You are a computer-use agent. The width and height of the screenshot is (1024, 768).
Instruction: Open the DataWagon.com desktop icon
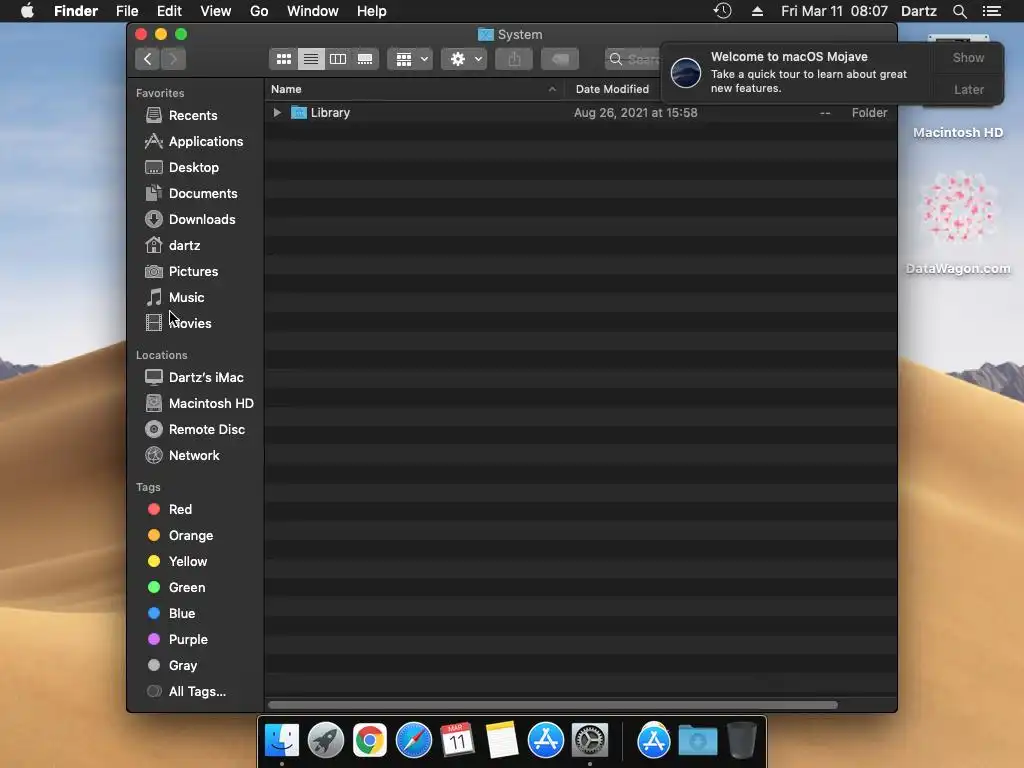[x=958, y=222]
